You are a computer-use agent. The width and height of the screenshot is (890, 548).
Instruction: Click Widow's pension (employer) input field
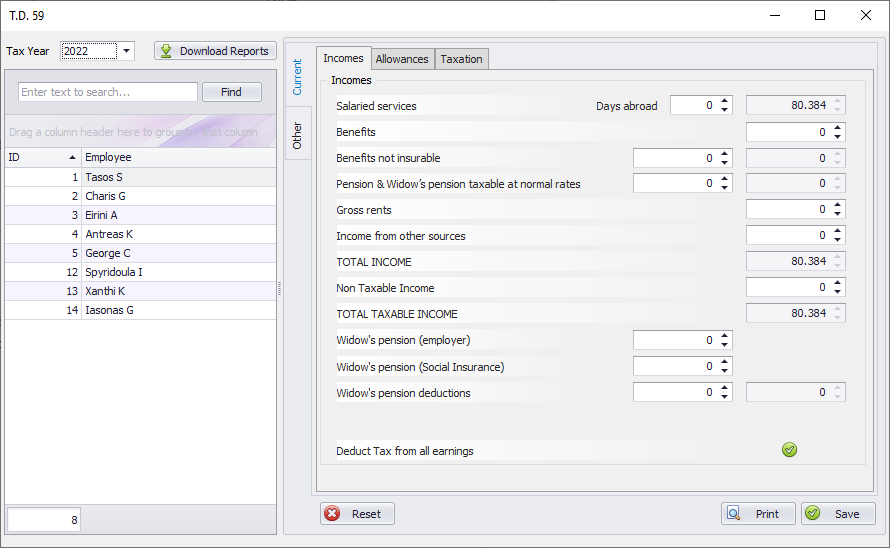pos(675,340)
